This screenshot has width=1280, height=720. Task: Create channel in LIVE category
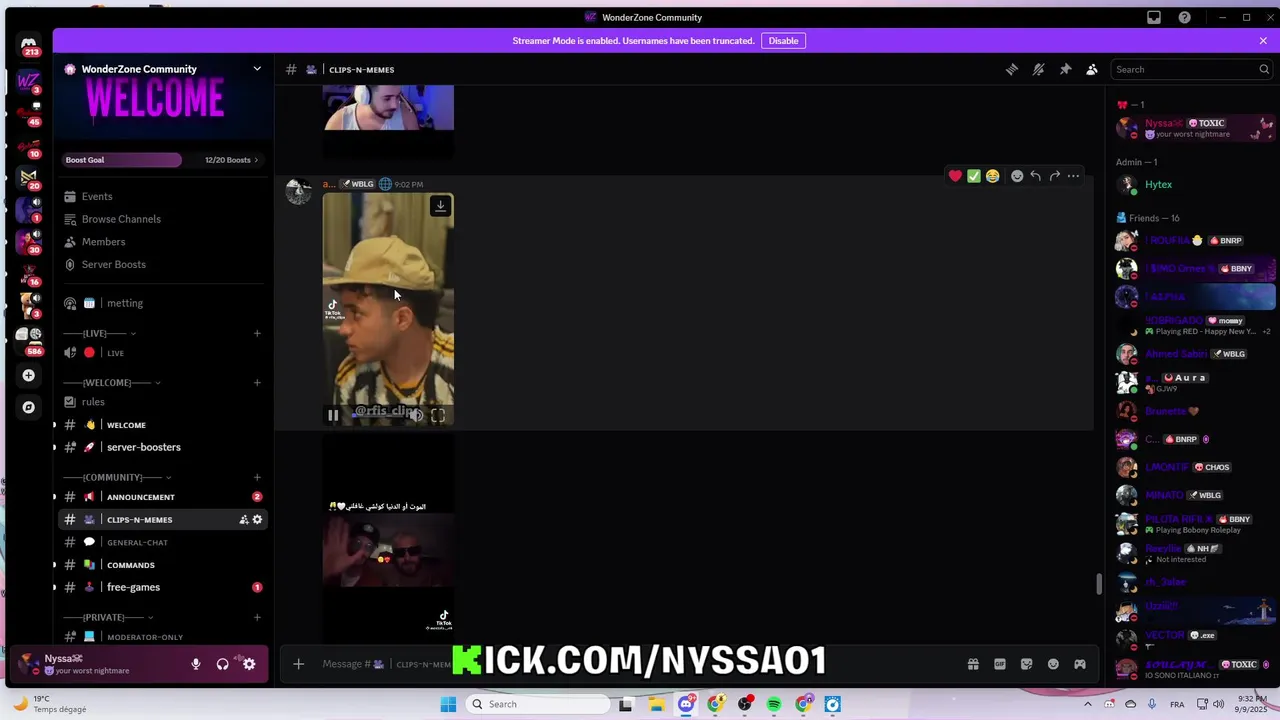[257, 333]
